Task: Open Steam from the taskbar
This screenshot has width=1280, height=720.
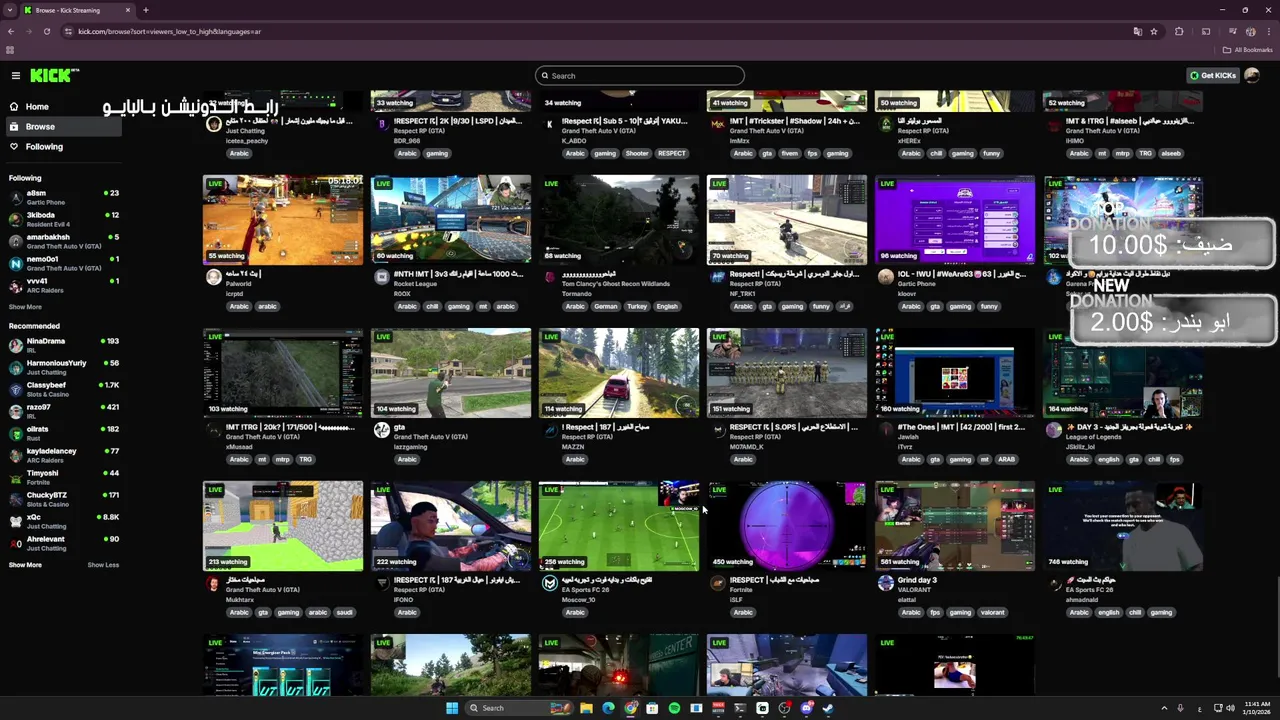Action: [x=828, y=708]
